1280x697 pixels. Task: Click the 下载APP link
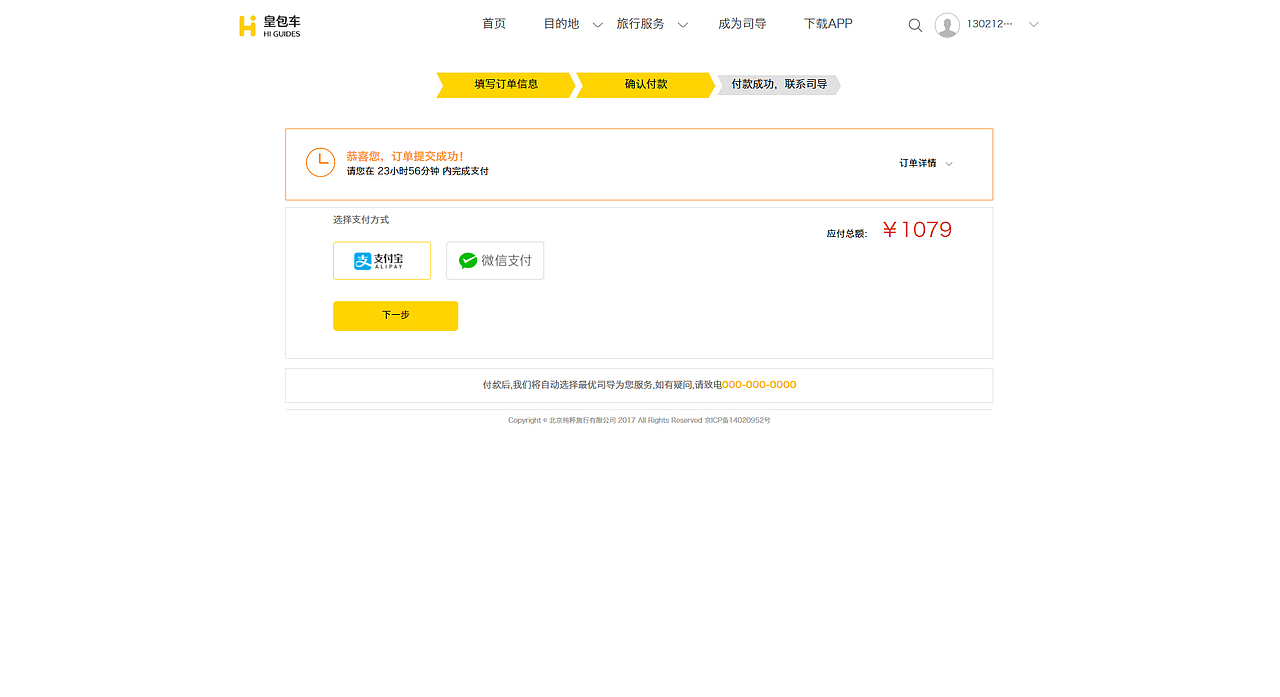[828, 23]
